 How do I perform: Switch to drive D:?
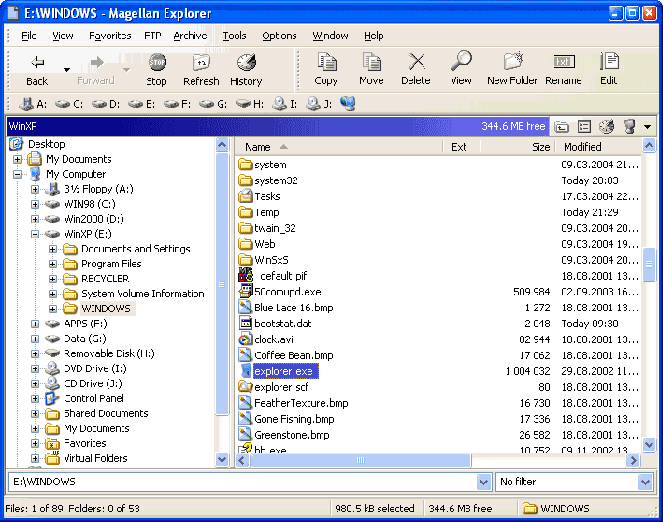[106, 104]
